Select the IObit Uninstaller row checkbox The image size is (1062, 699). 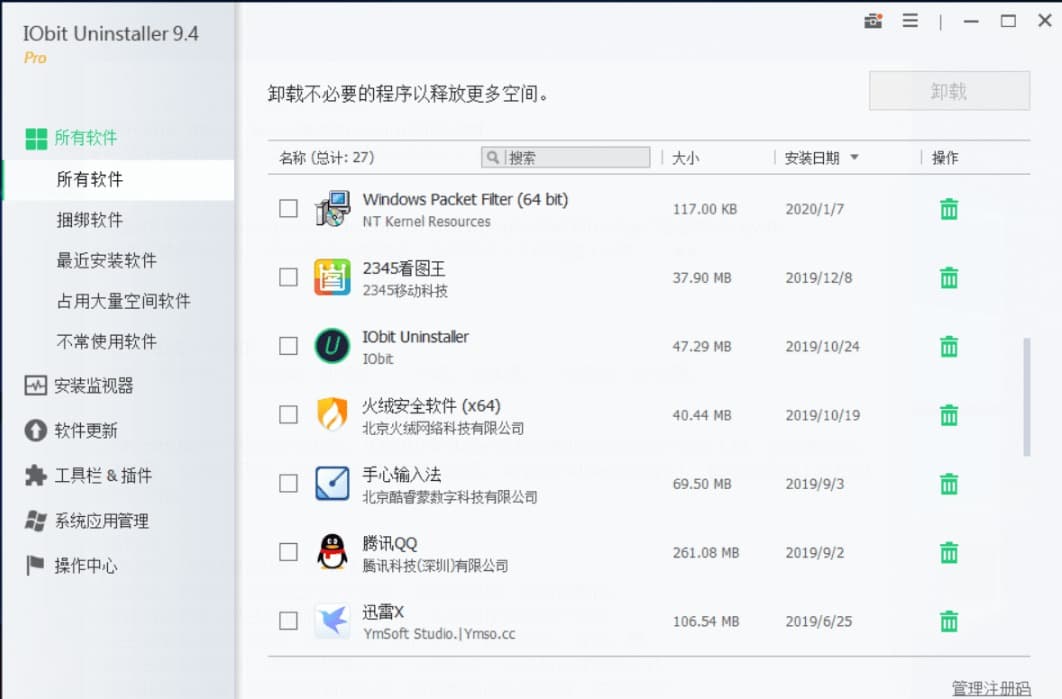(x=289, y=345)
